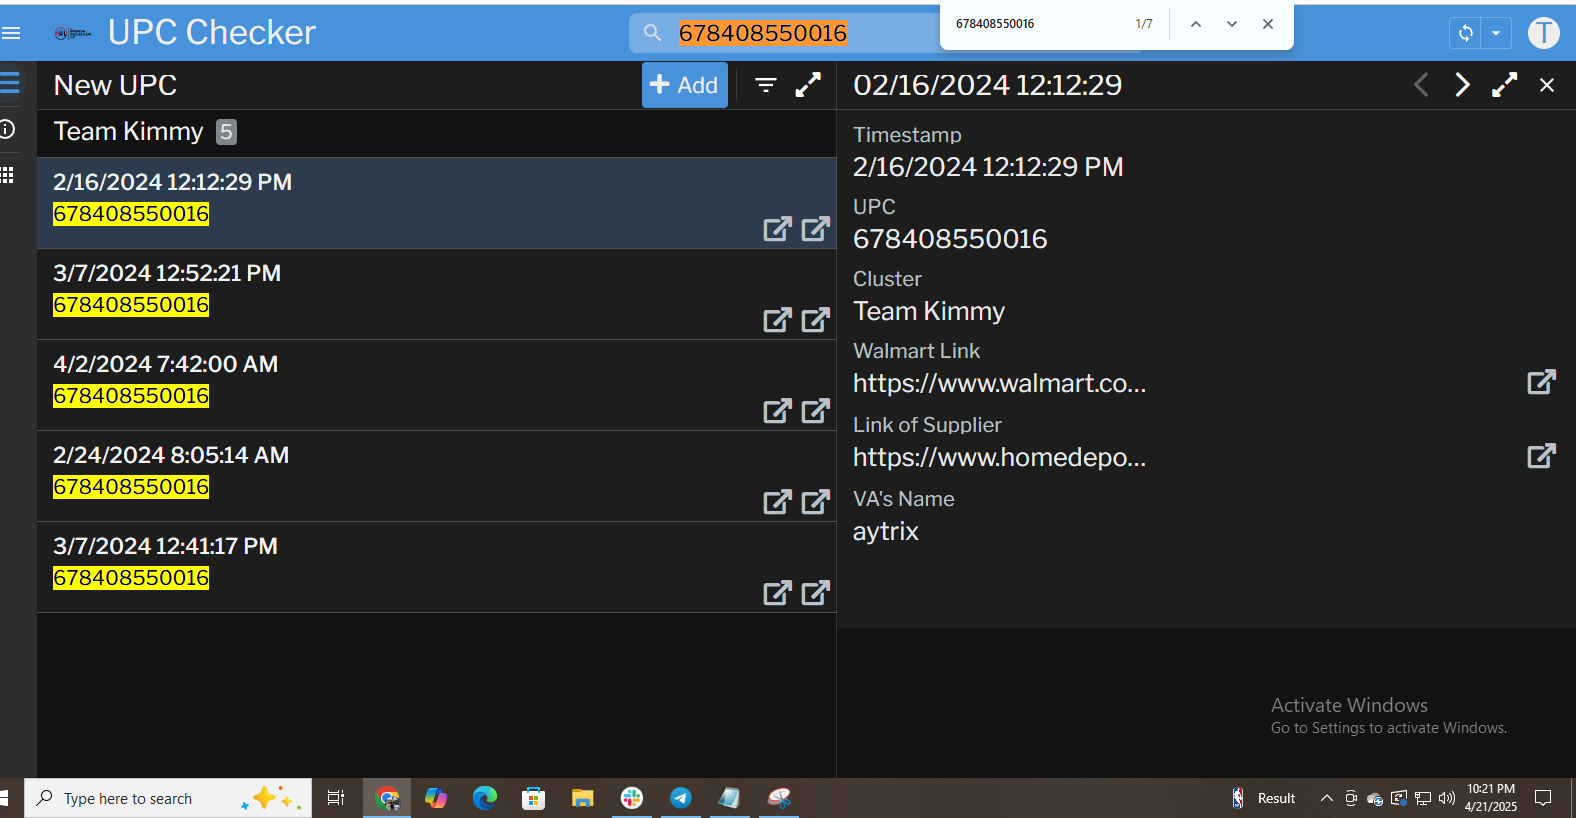Go to the previous record arrow
This screenshot has height=818, width=1576.
(1421, 85)
